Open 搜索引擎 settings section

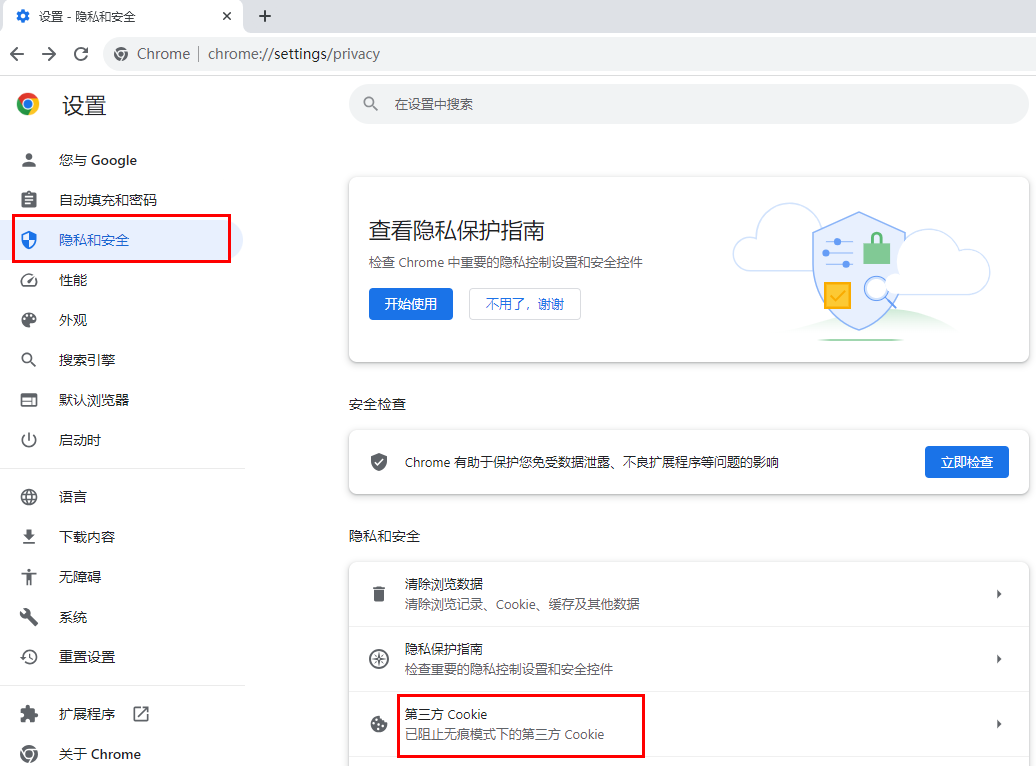pyautogui.click(x=122, y=360)
